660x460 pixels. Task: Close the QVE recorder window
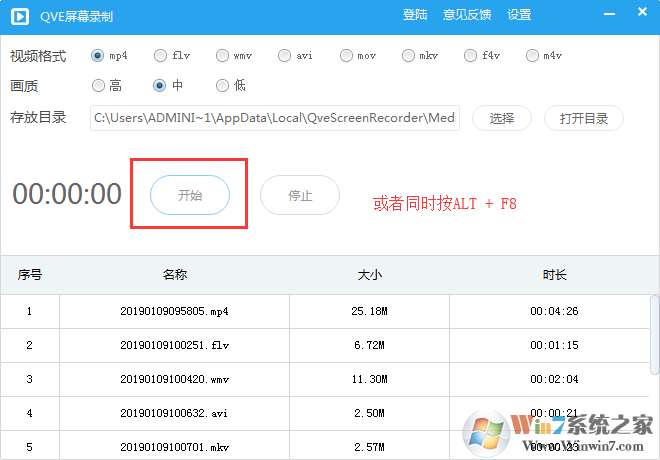[640, 15]
